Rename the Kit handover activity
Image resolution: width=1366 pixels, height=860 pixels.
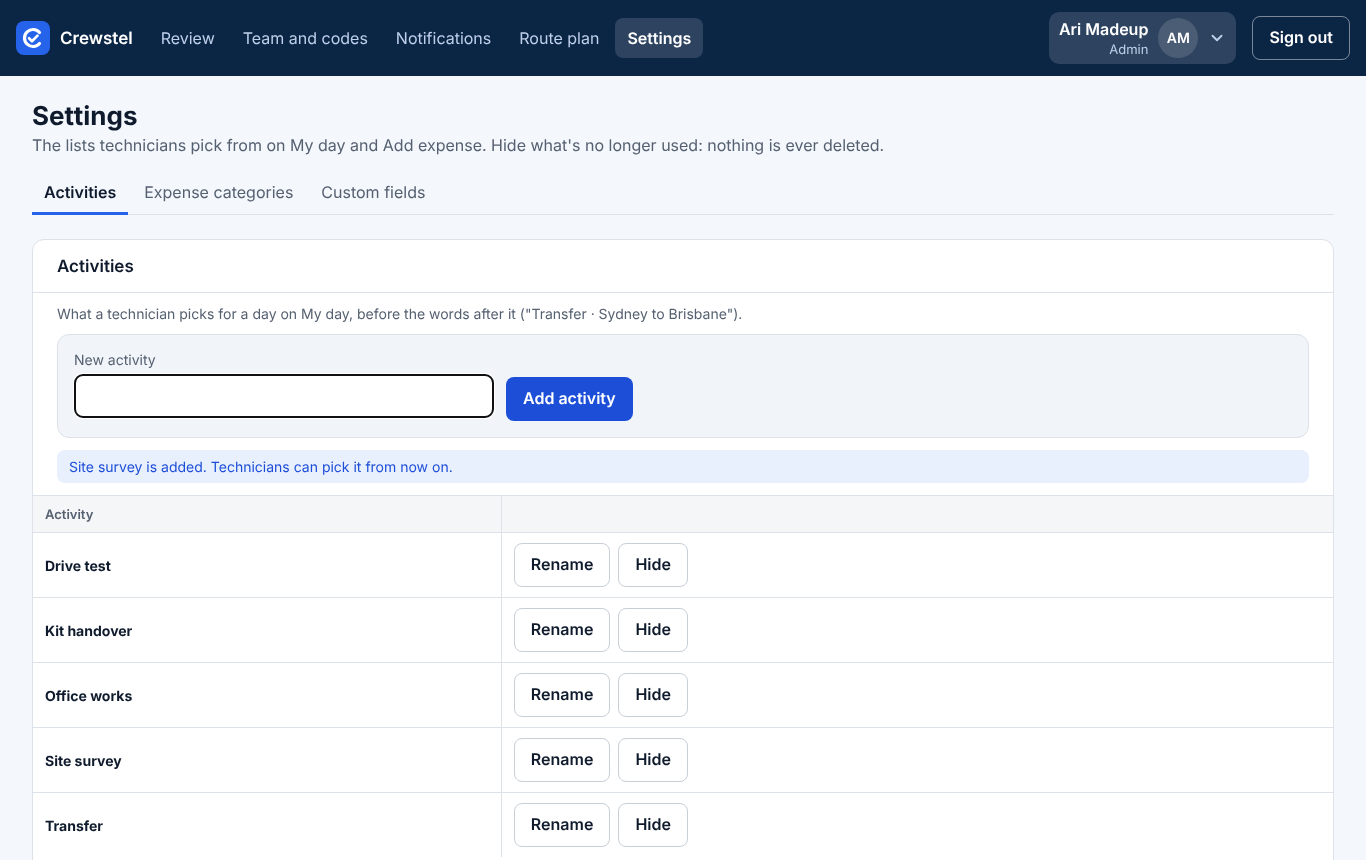pyautogui.click(x=562, y=630)
